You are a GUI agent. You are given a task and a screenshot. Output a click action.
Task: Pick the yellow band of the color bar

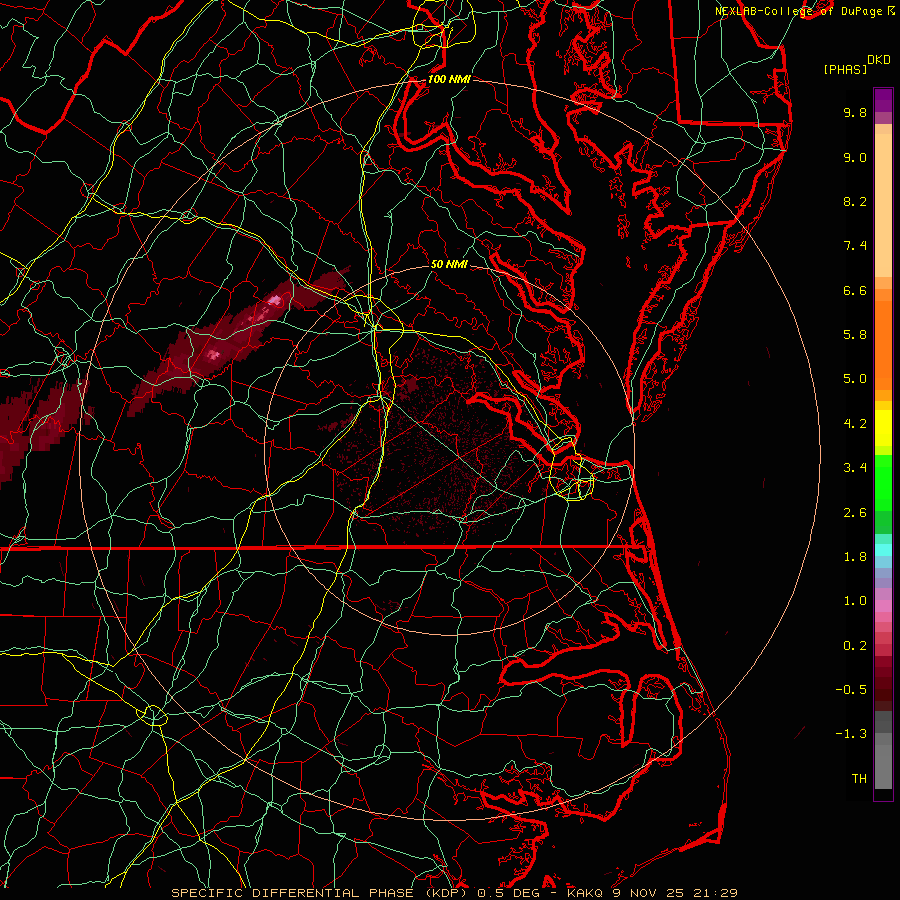883,428
